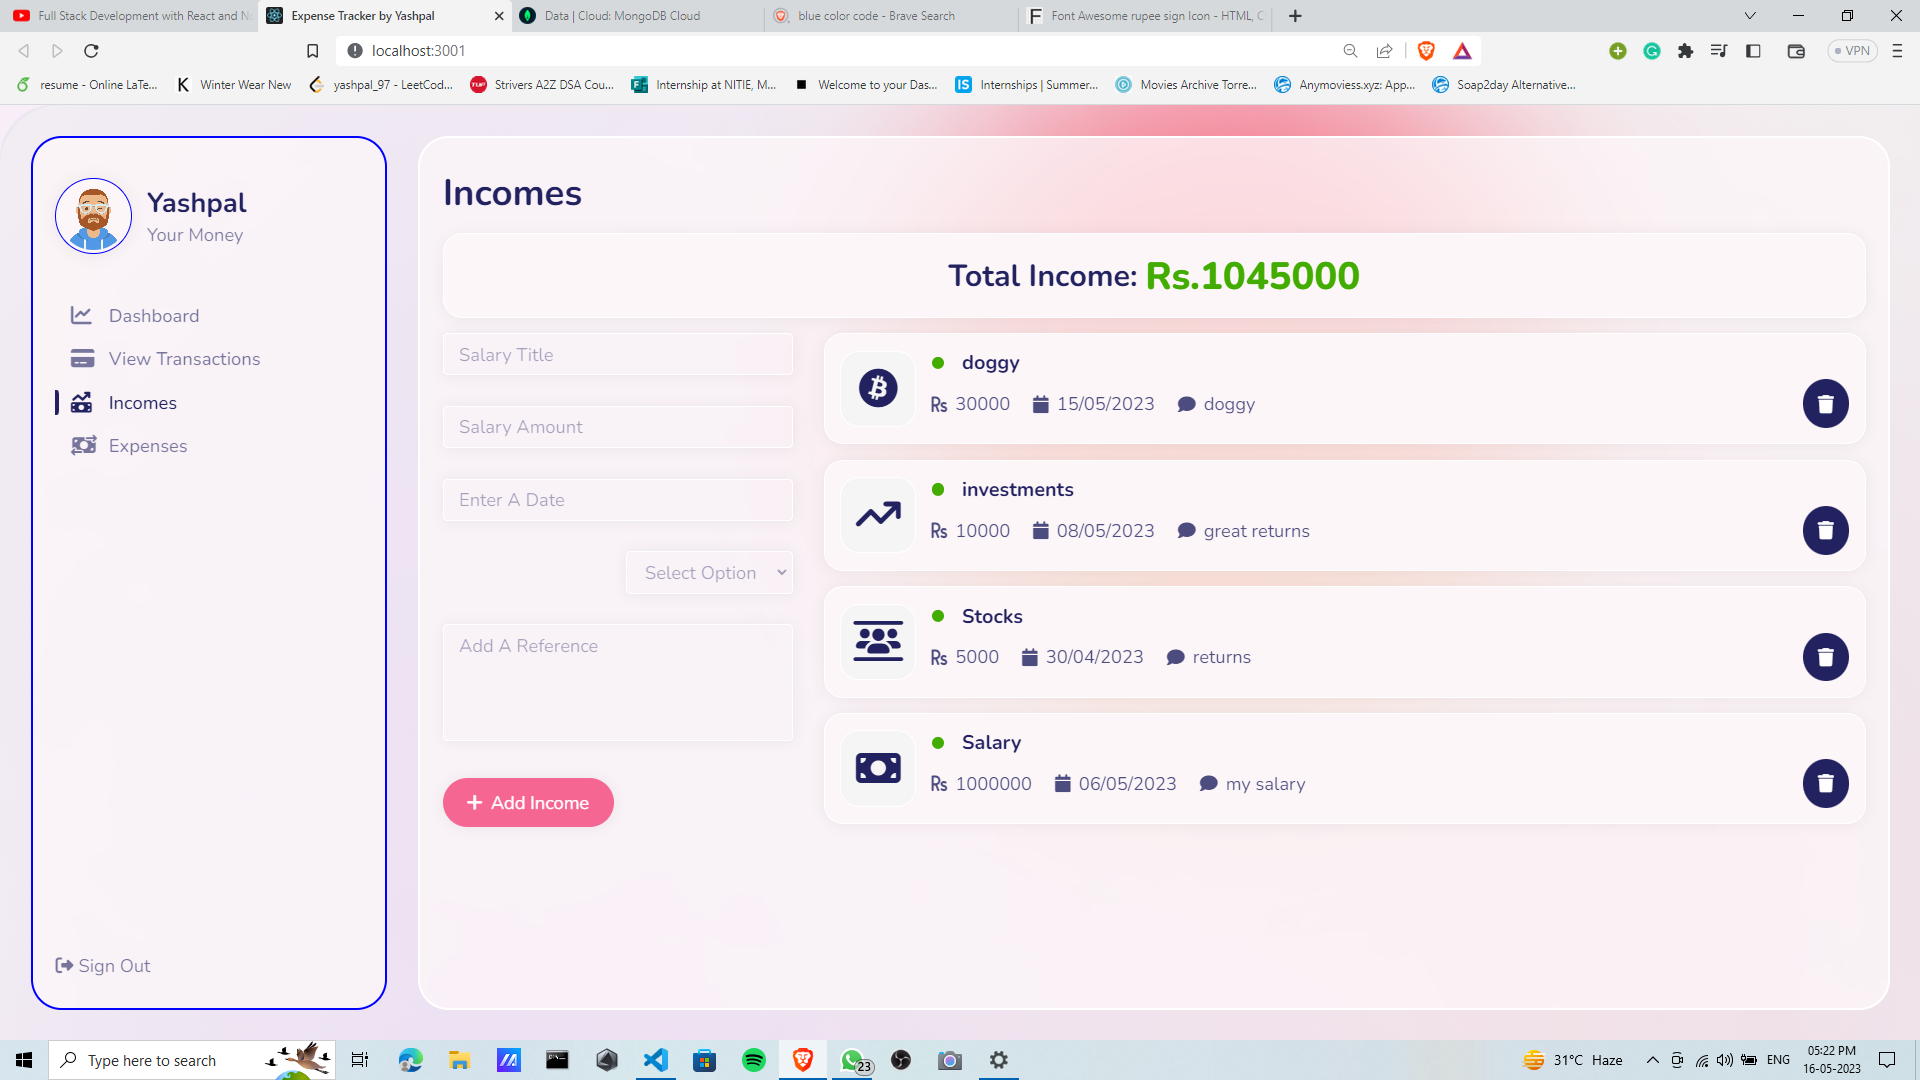Open the Dashboard section from the sidebar
The image size is (1920, 1080).
tap(153, 315)
